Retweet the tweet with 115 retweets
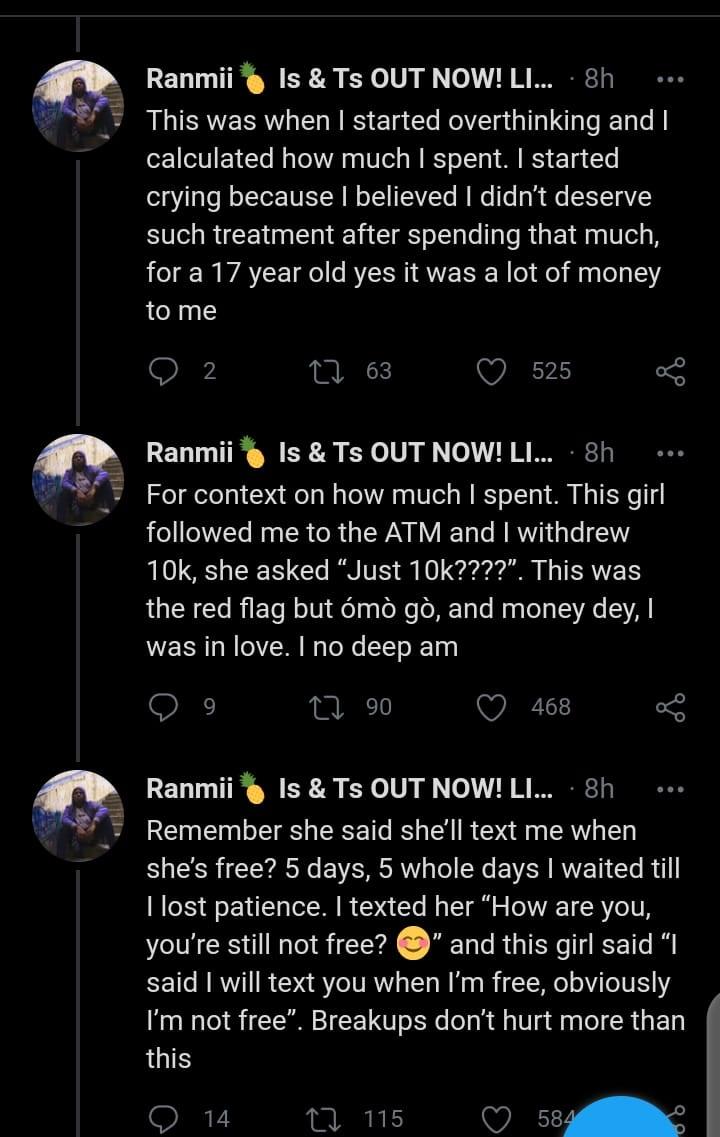720x1137 pixels. point(323,1118)
